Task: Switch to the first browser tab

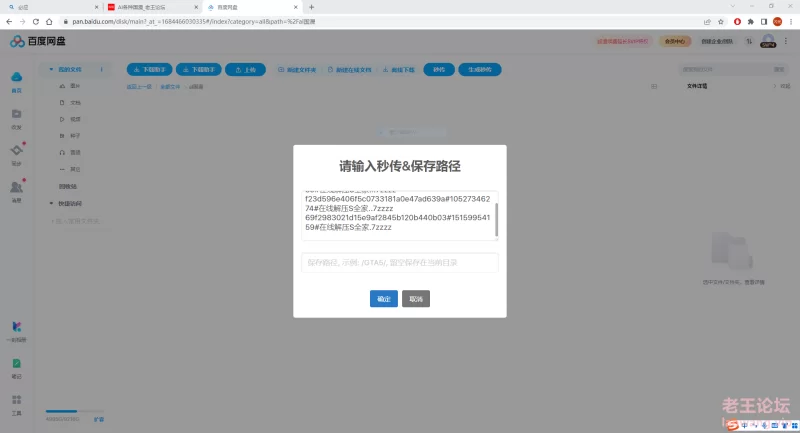Action: (x=52, y=7)
